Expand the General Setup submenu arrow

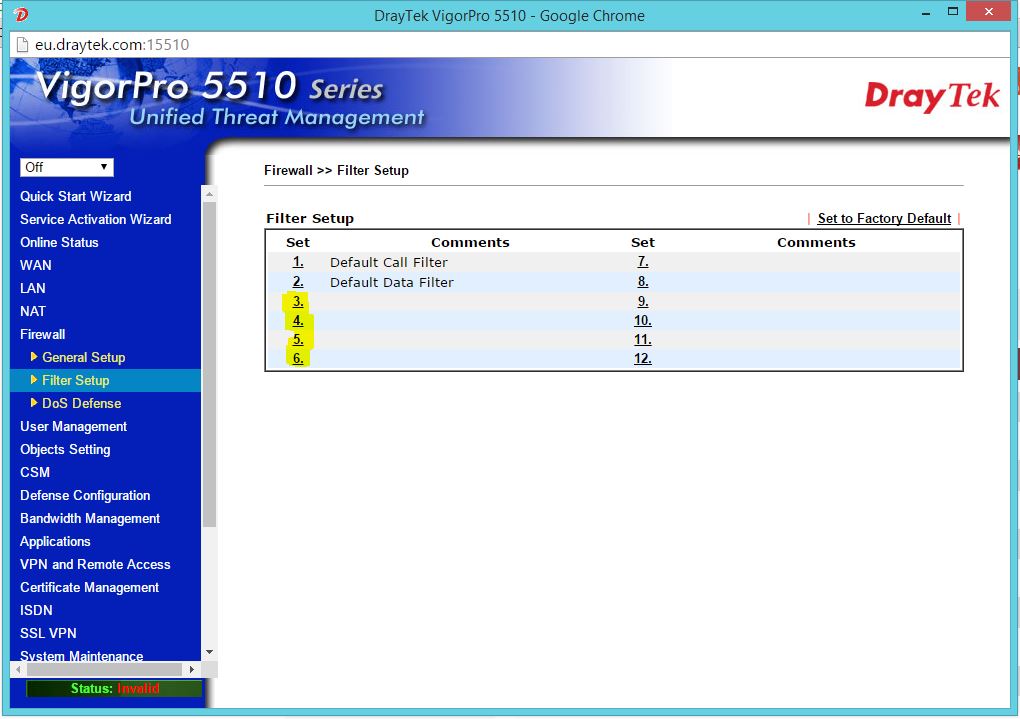click(34, 357)
